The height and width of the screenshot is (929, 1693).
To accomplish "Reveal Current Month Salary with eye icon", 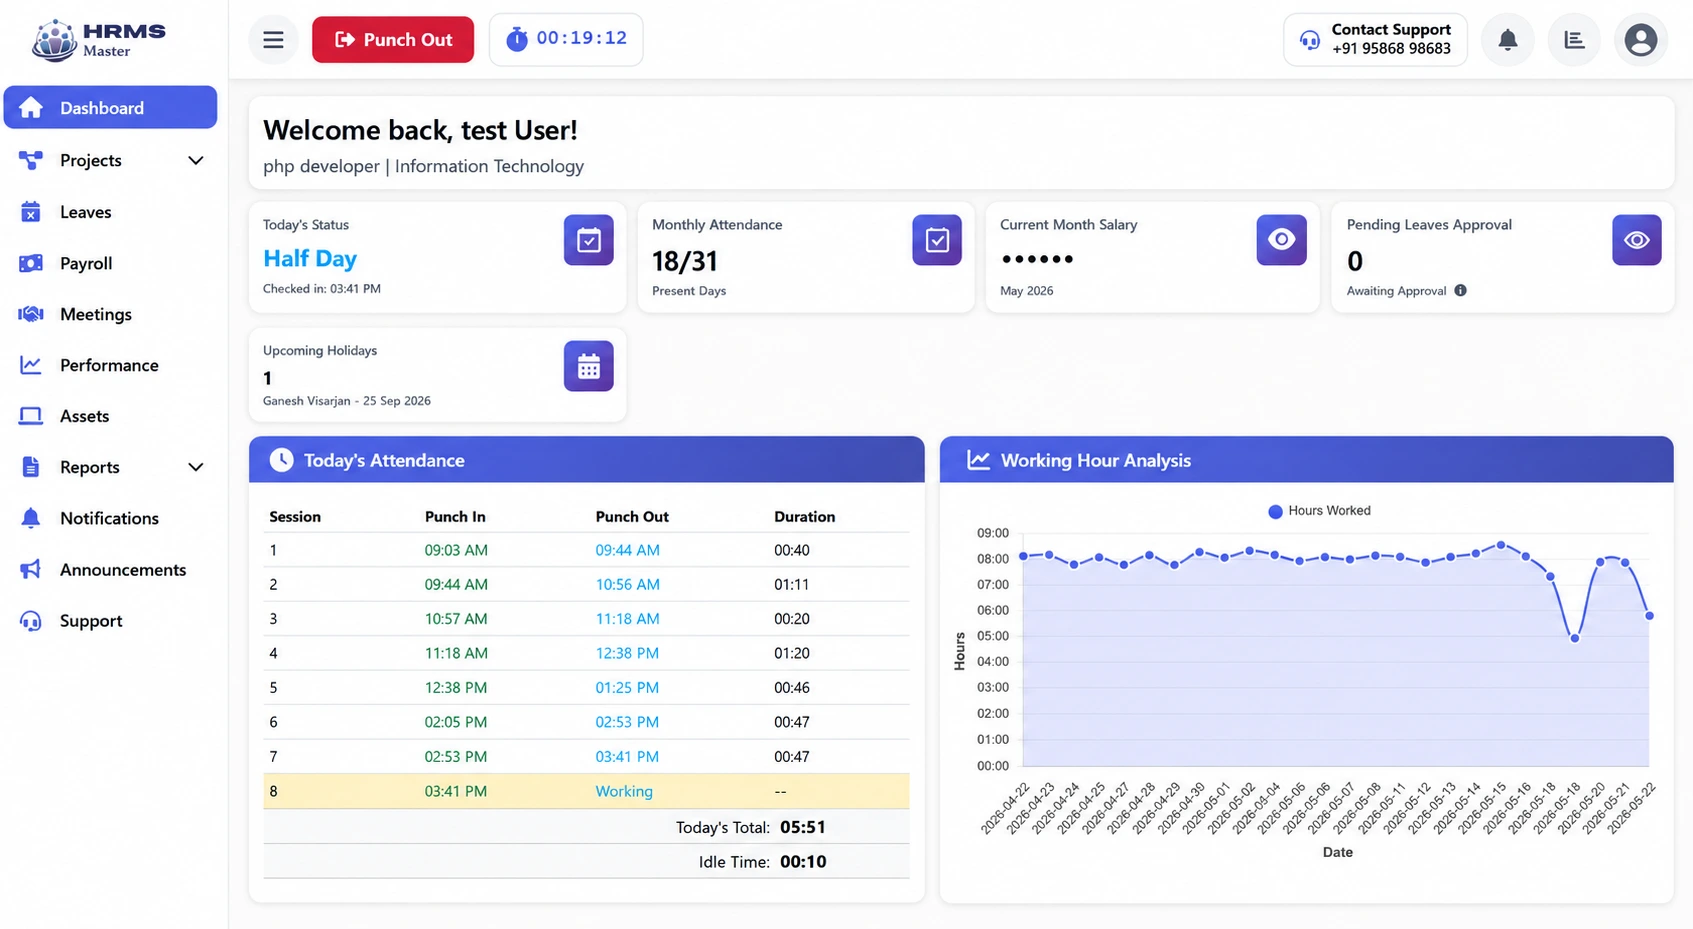I will point(1282,240).
